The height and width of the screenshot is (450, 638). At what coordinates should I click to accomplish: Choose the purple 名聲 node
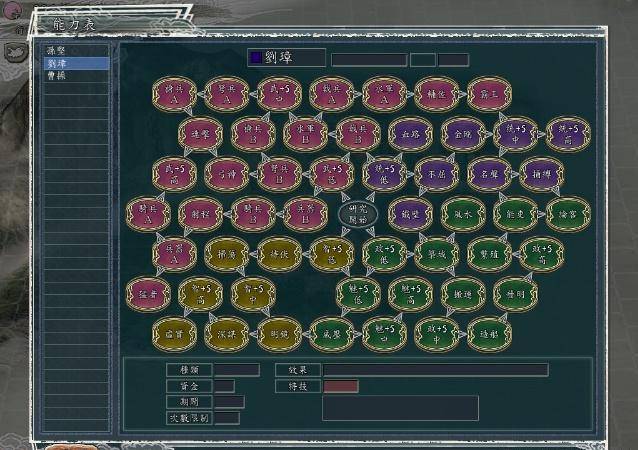489,174
